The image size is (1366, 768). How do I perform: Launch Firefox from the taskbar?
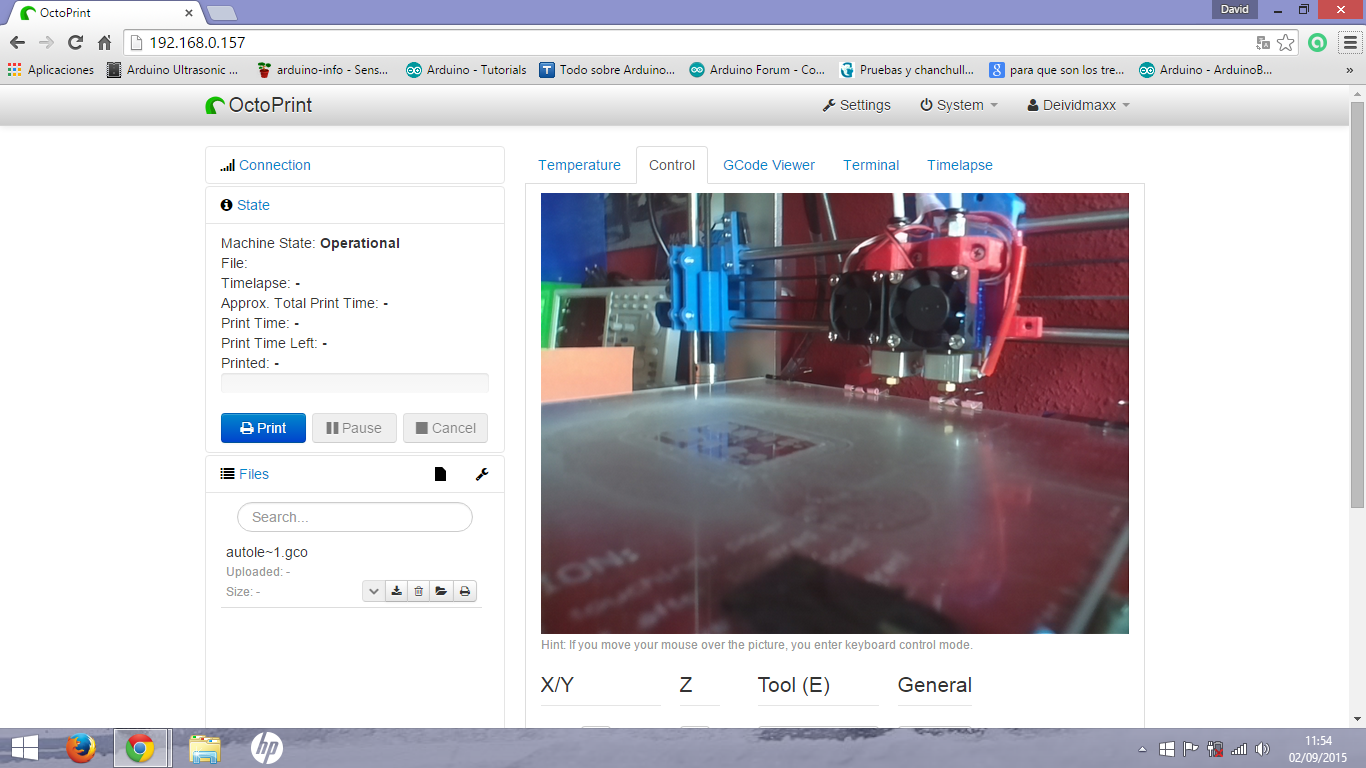[80, 747]
